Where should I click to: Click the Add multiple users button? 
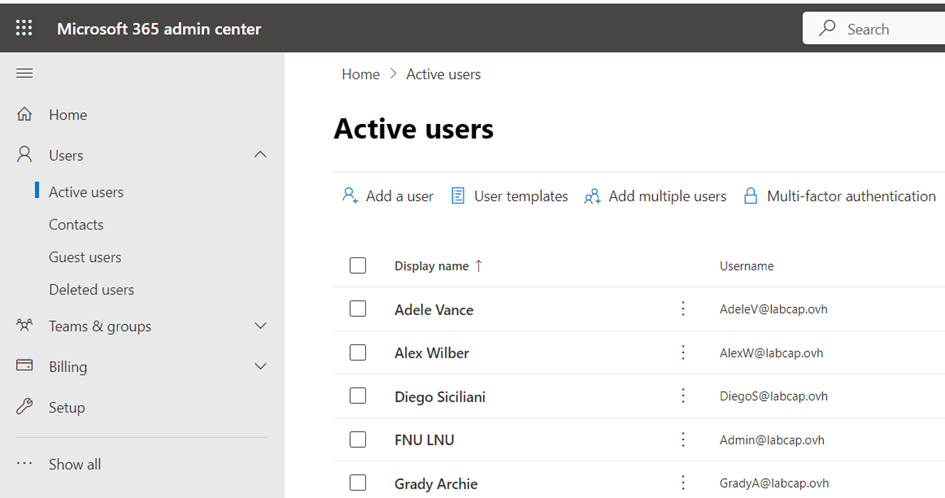[655, 196]
